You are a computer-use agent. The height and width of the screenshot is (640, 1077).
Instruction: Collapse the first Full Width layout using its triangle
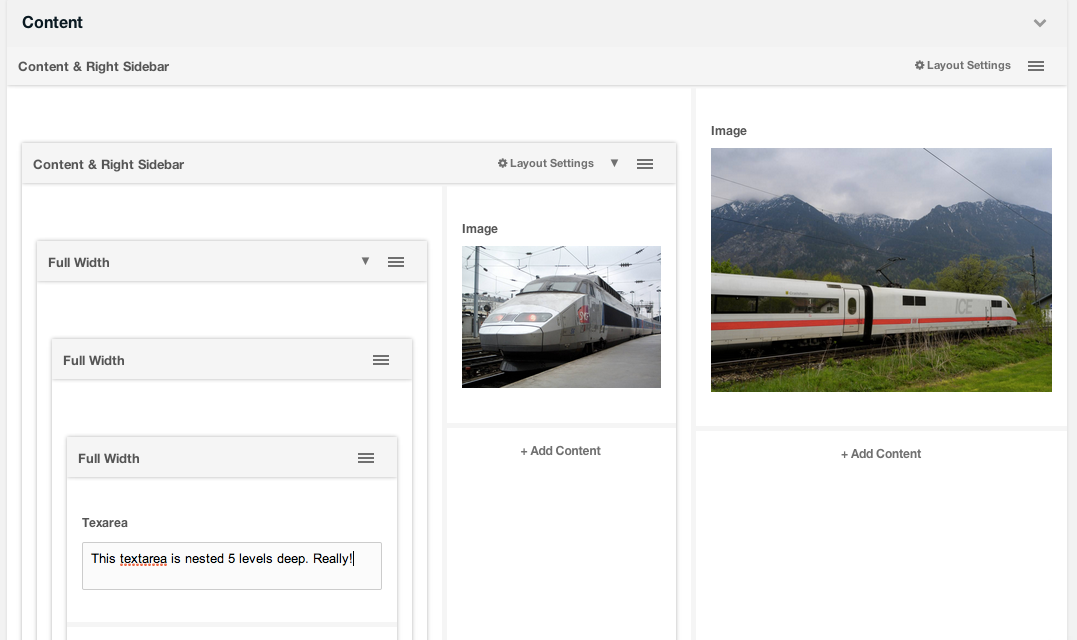coord(365,262)
